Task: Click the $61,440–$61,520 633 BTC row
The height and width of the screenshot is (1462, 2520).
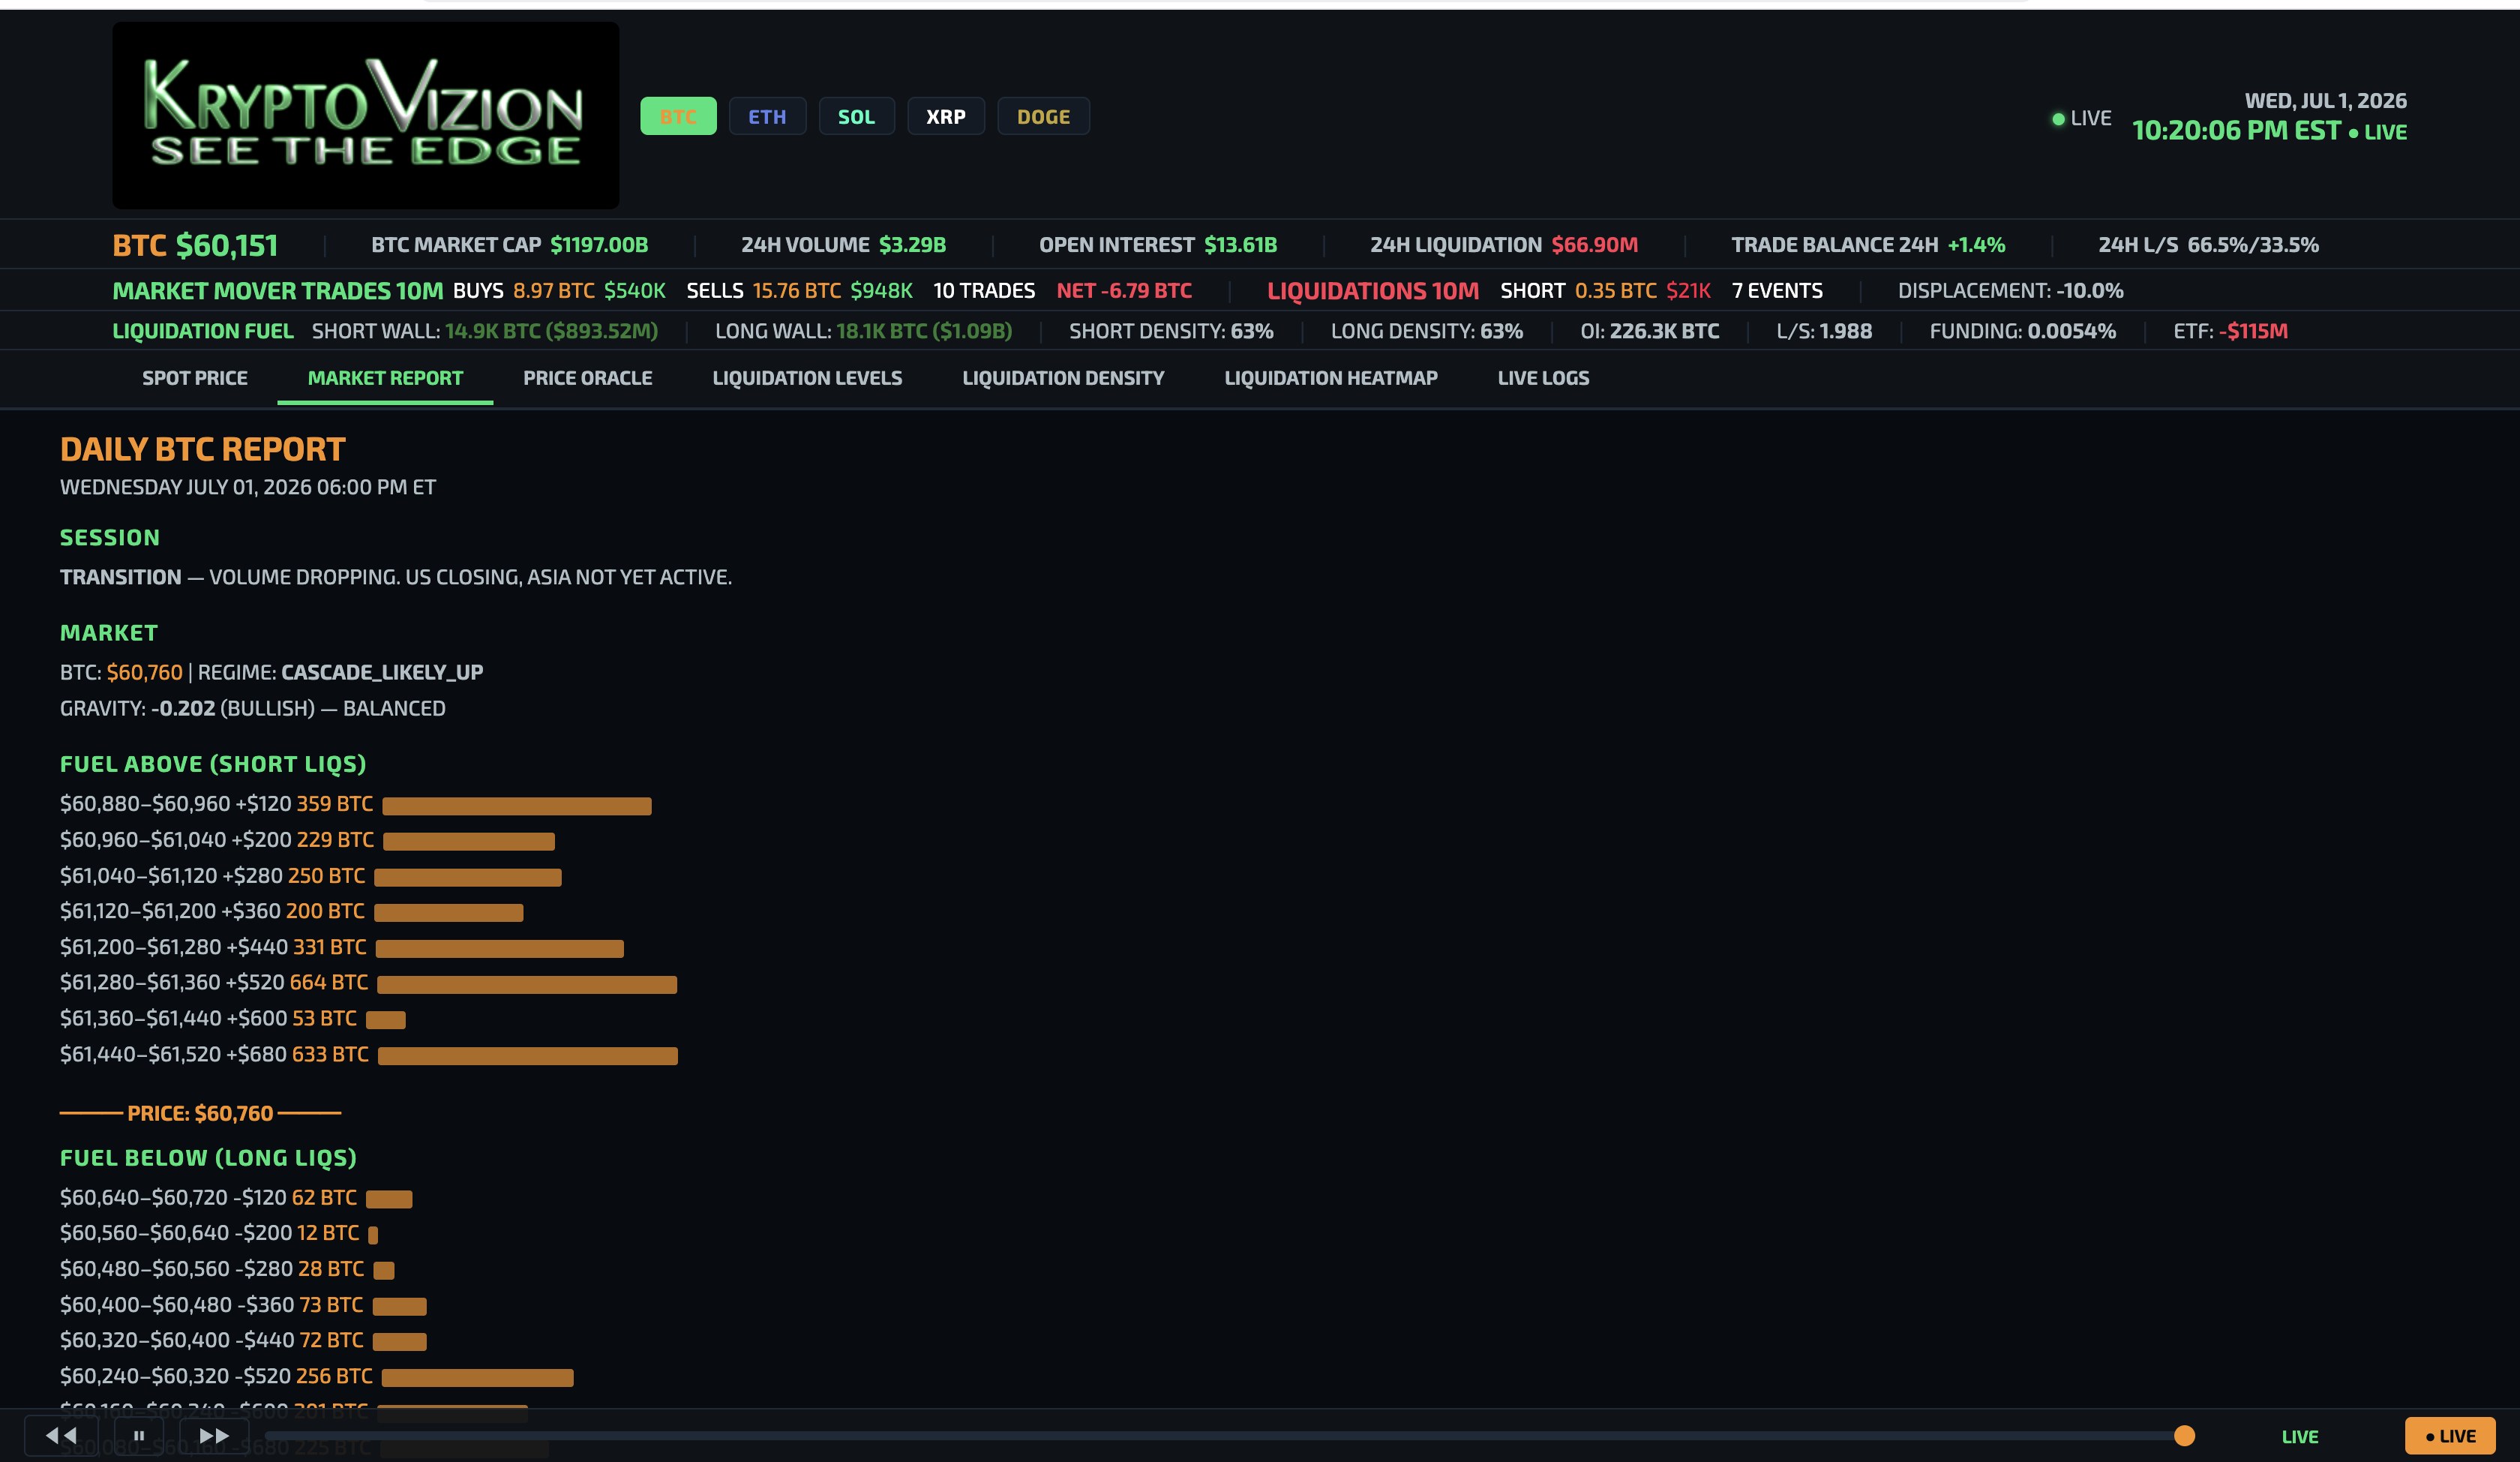Action: 369,1054
